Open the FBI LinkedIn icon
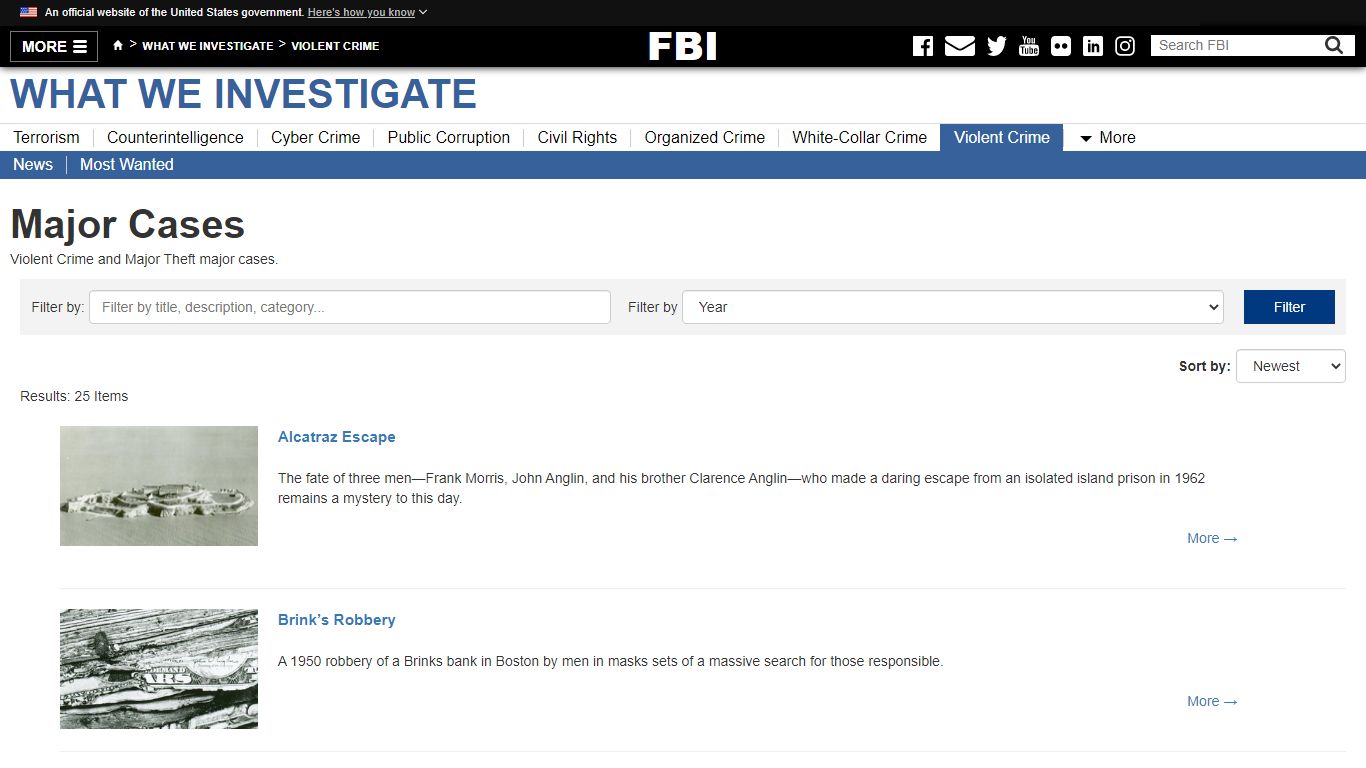The width and height of the screenshot is (1366, 768). tap(1093, 46)
